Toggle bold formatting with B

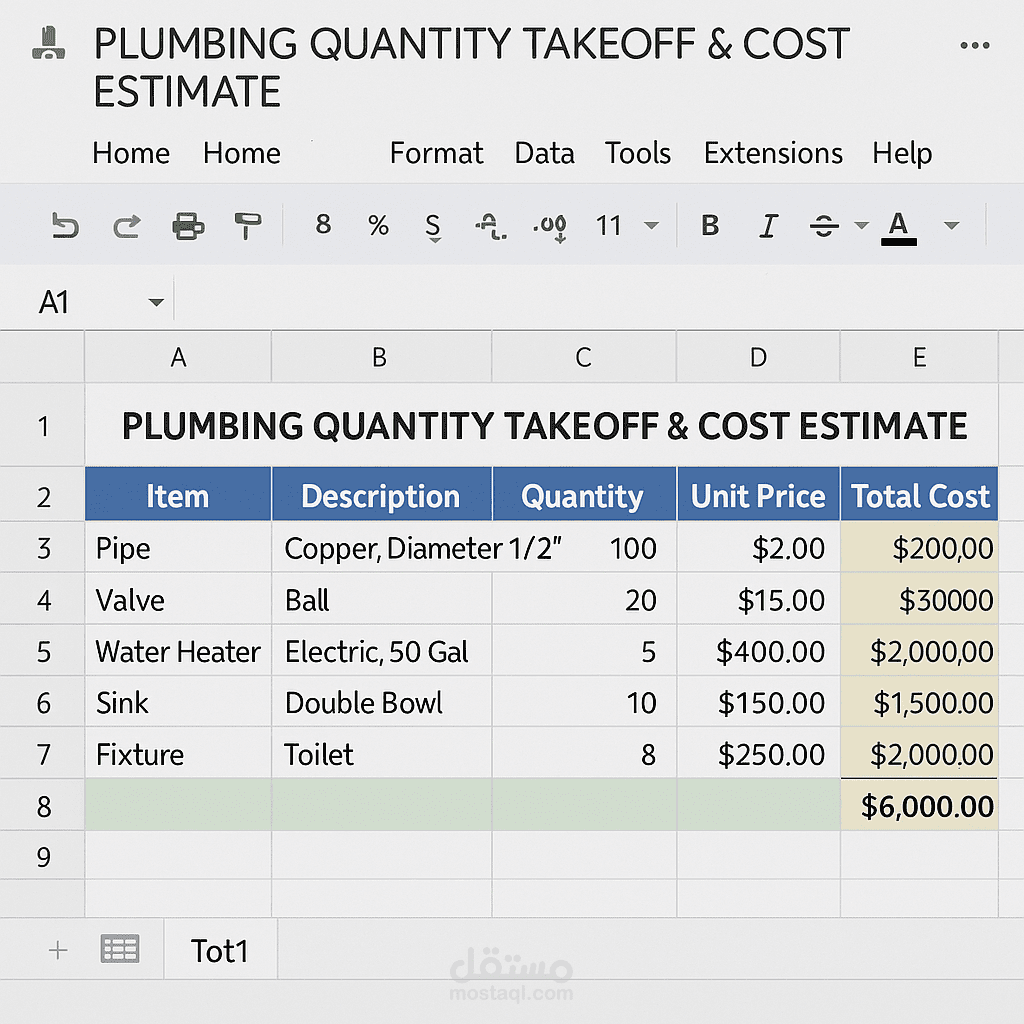pyautogui.click(x=710, y=225)
